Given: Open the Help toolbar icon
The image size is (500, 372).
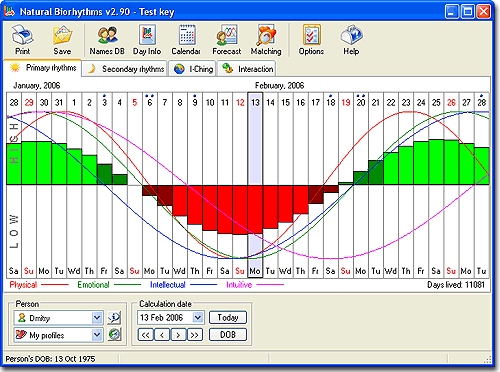Looking at the screenshot, I should (x=351, y=40).
